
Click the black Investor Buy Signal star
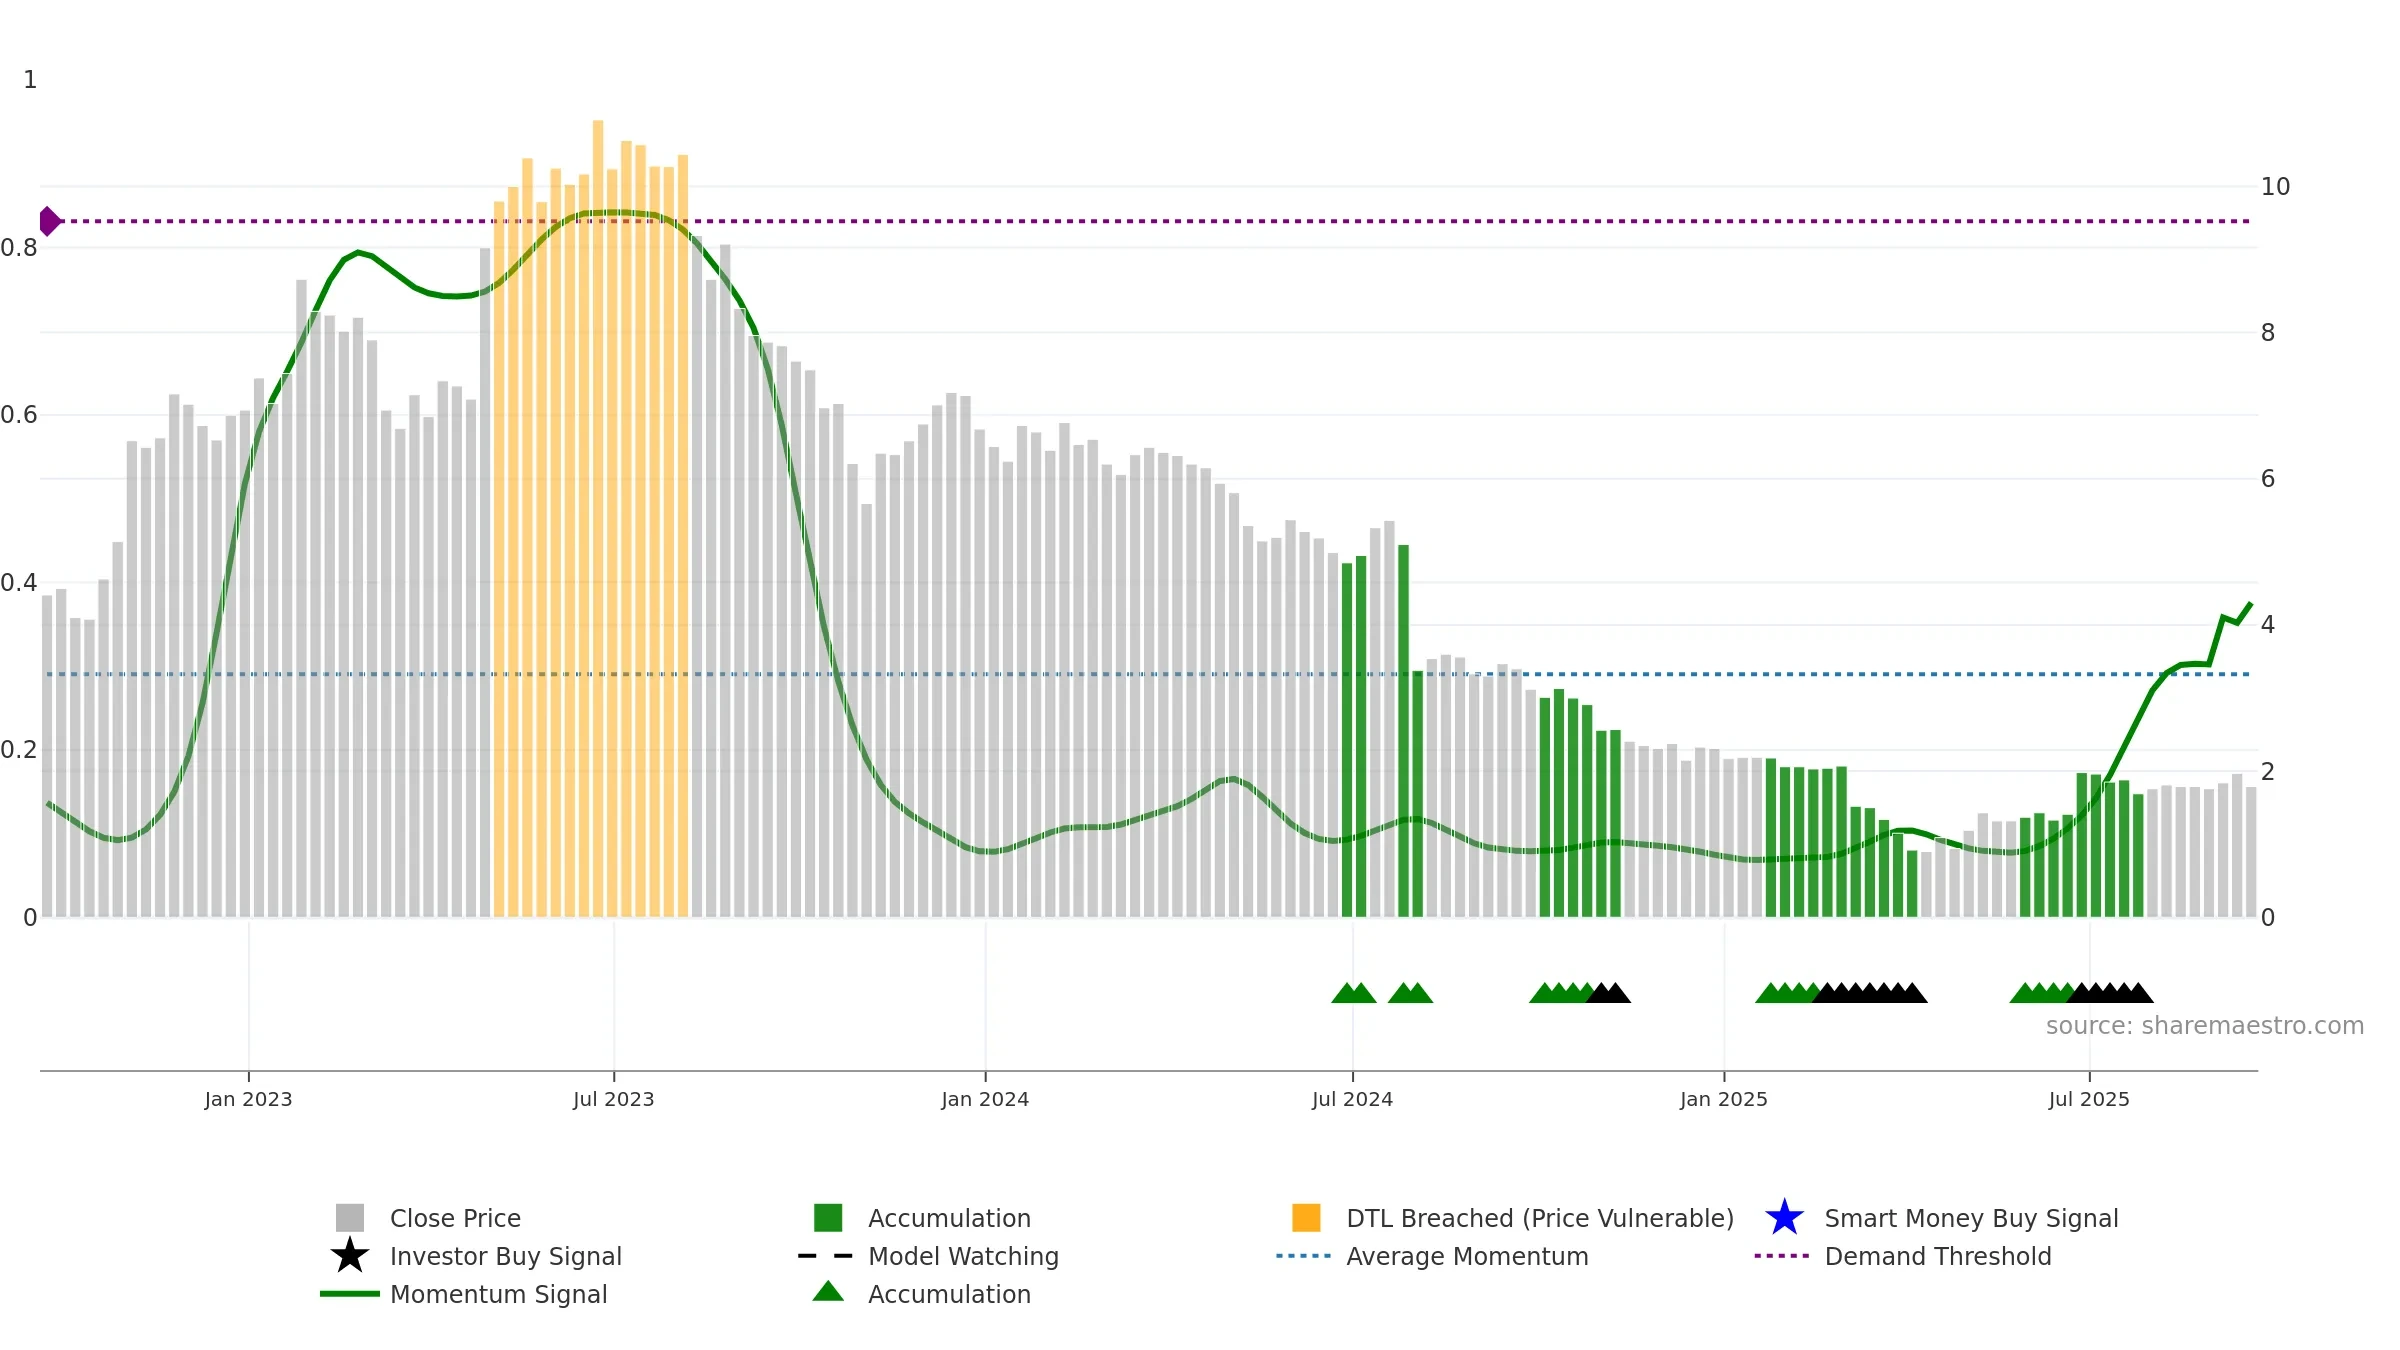coord(350,1255)
